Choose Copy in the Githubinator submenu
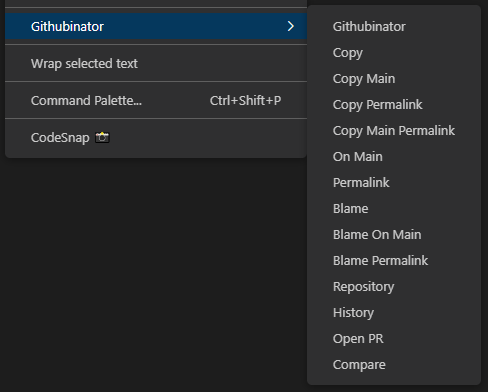 [x=394, y=53]
